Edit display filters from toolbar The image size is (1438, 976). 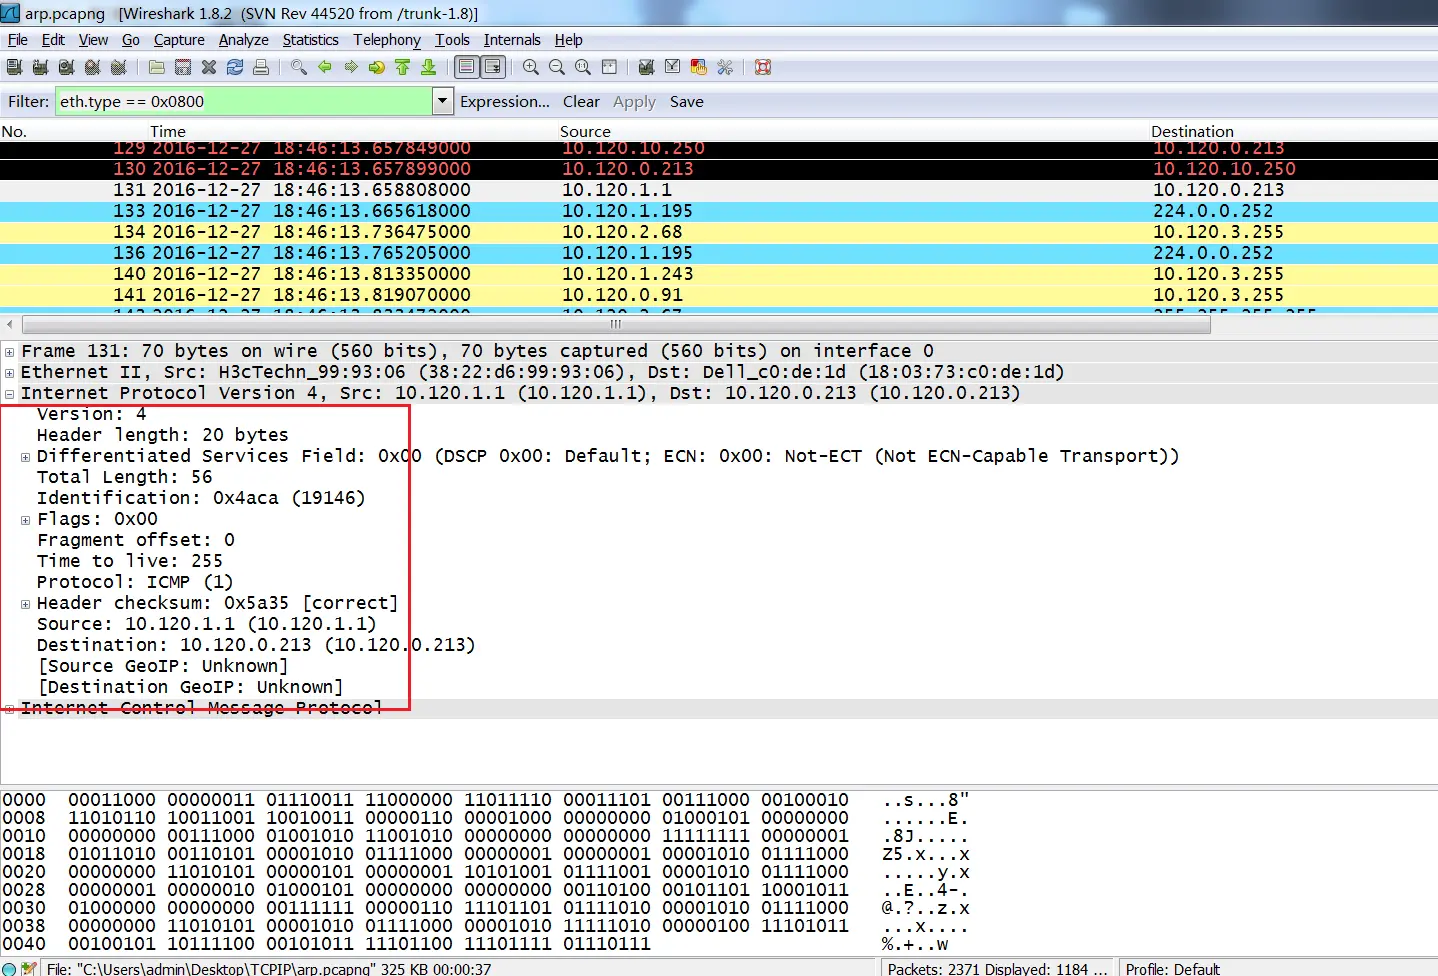[673, 67]
